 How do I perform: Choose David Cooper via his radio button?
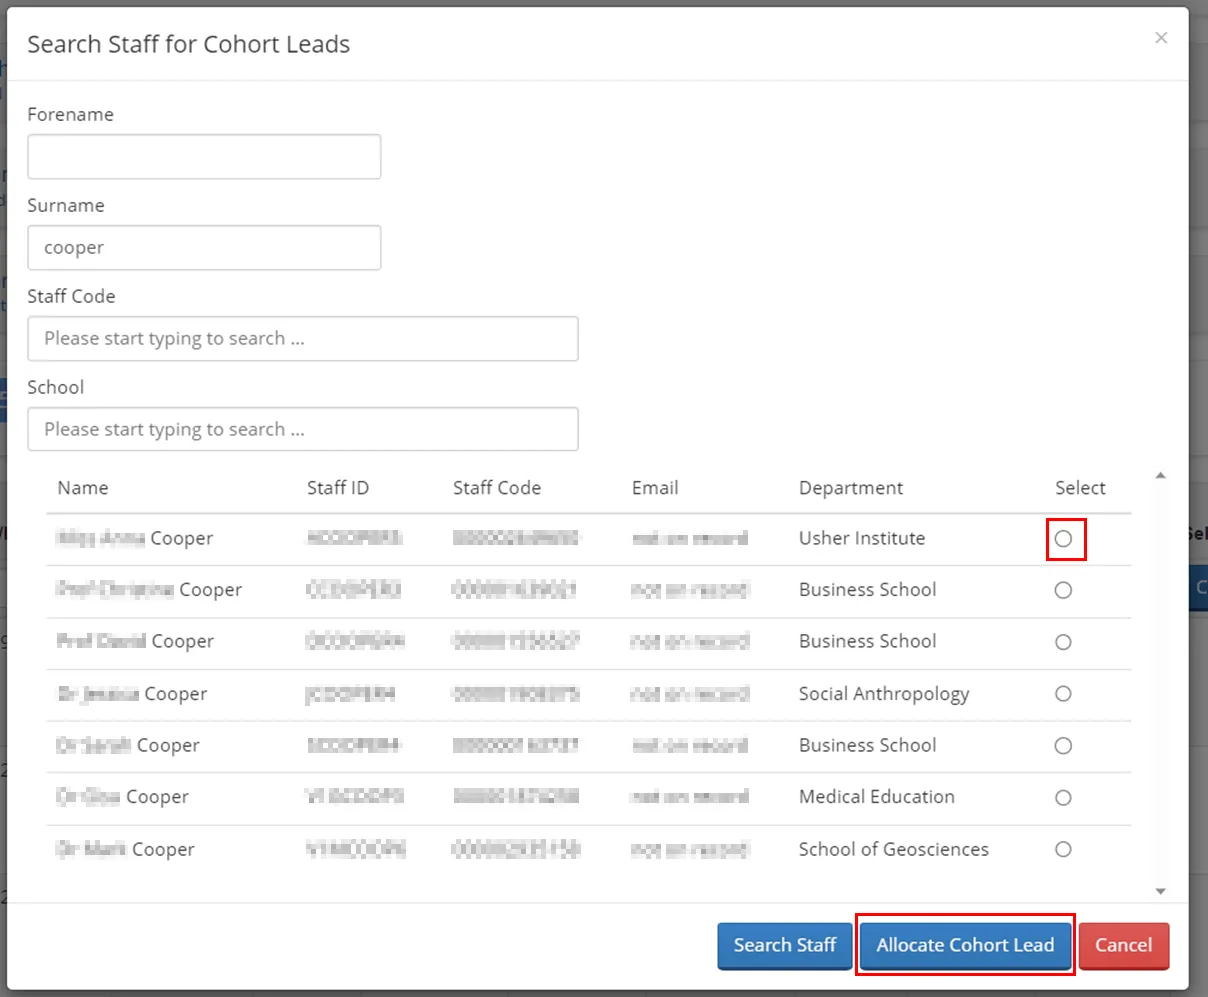pyautogui.click(x=1063, y=642)
